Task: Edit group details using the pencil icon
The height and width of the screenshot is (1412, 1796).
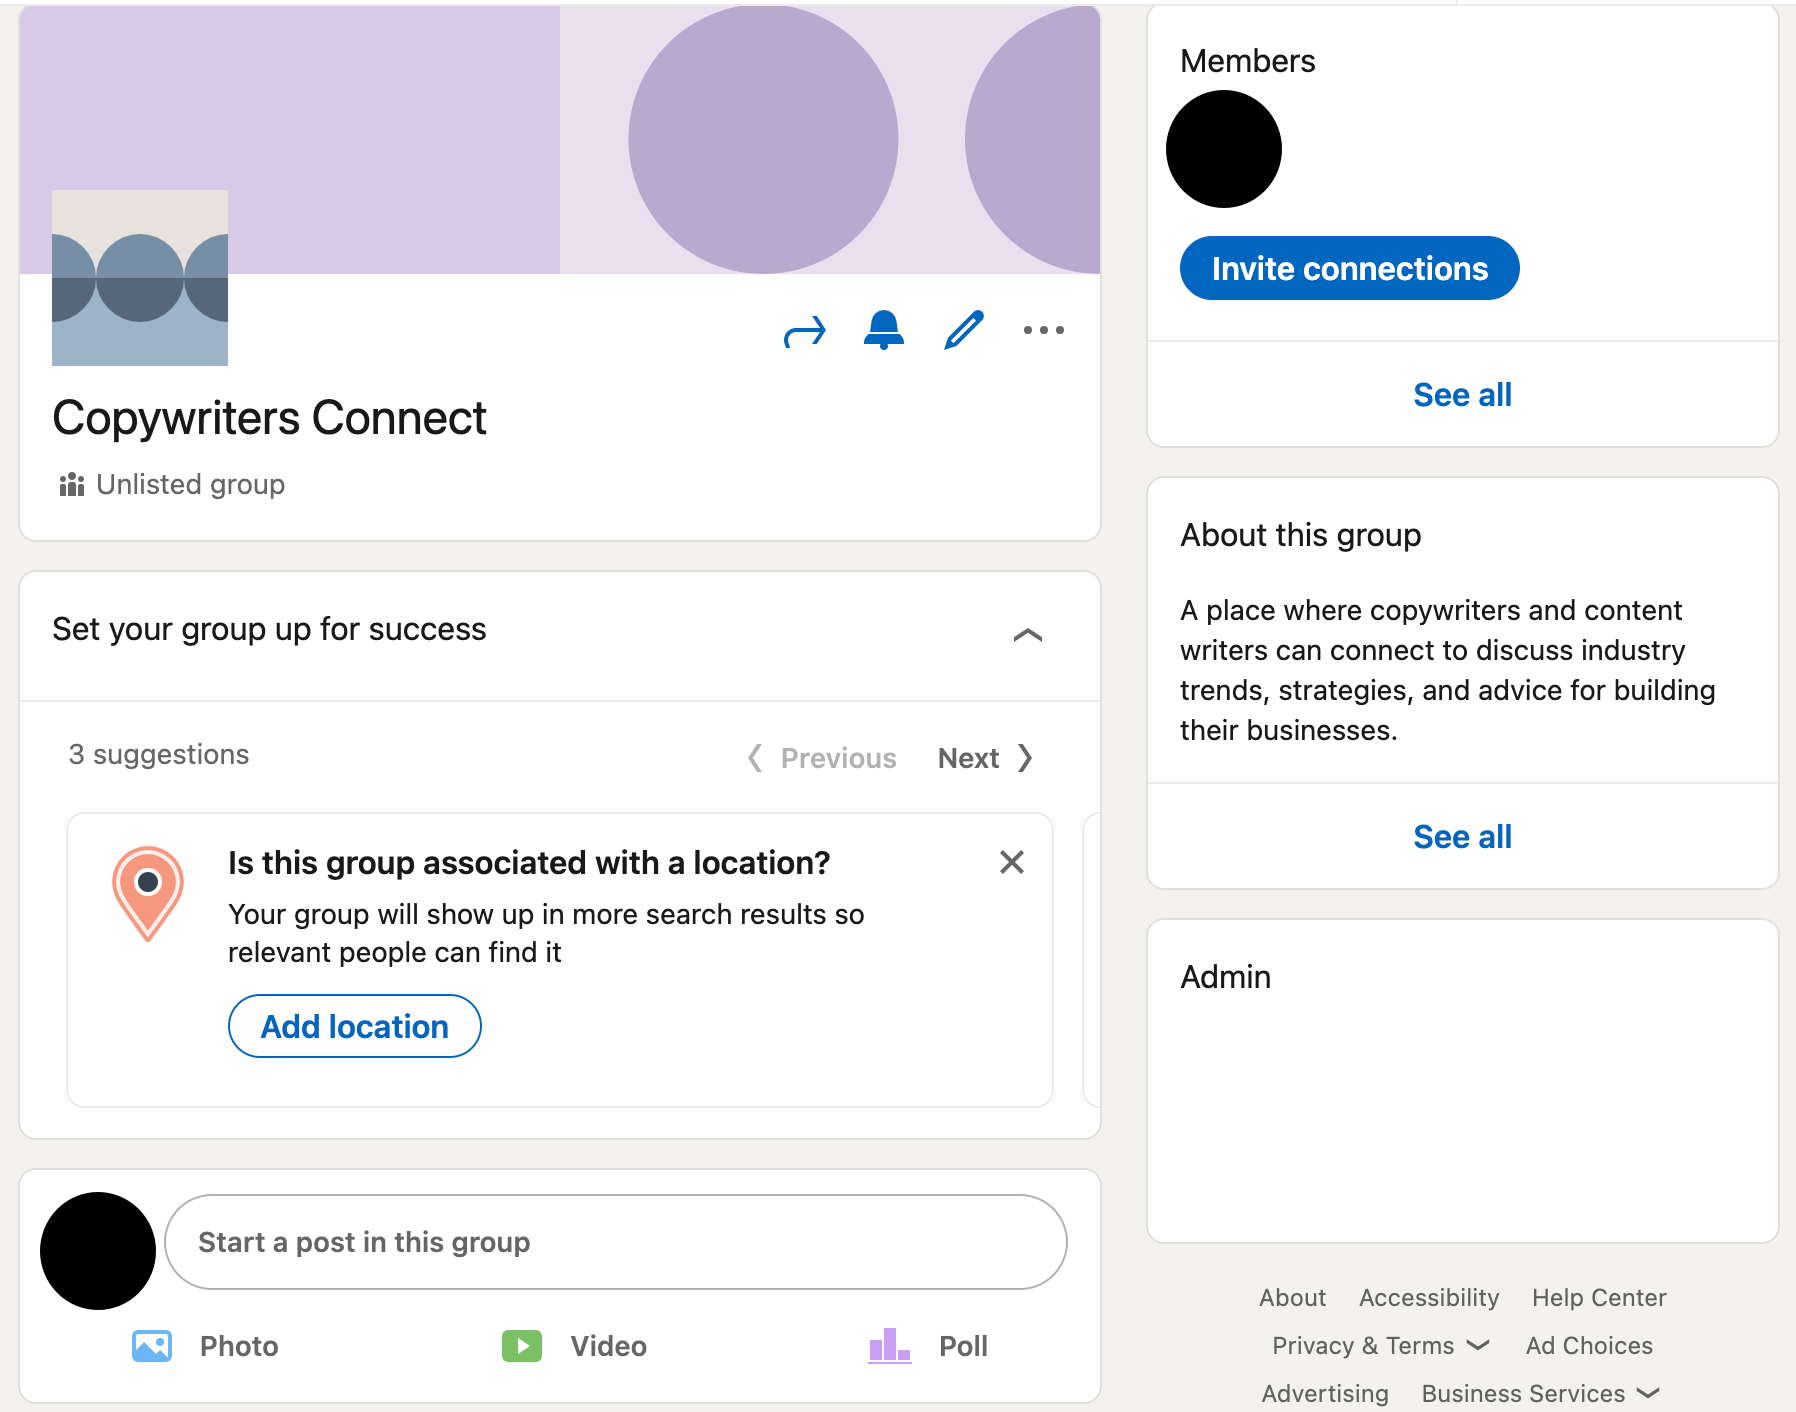Action: [963, 330]
